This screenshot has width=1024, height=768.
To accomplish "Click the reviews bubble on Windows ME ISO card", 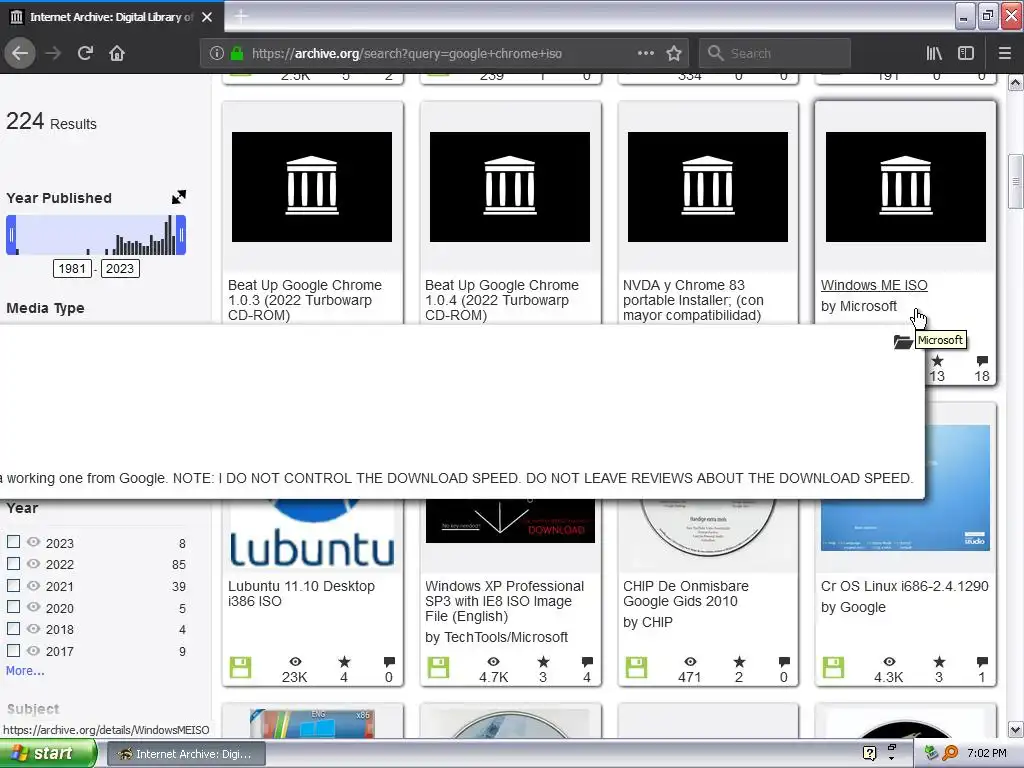I will click(x=982, y=360).
